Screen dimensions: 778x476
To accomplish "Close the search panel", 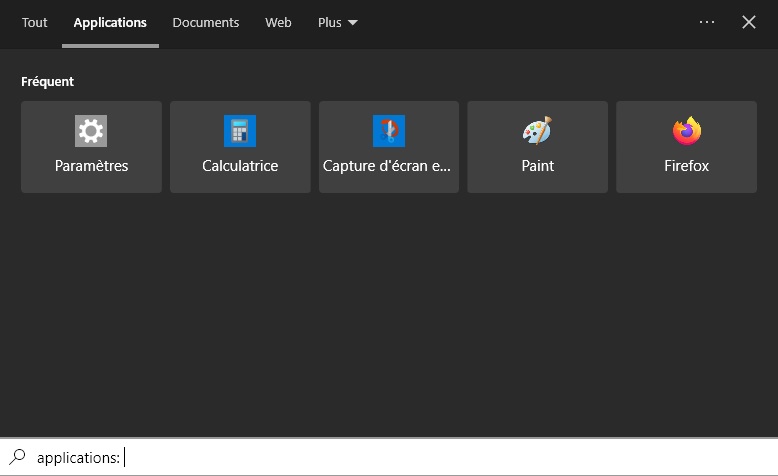I will 749,22.
